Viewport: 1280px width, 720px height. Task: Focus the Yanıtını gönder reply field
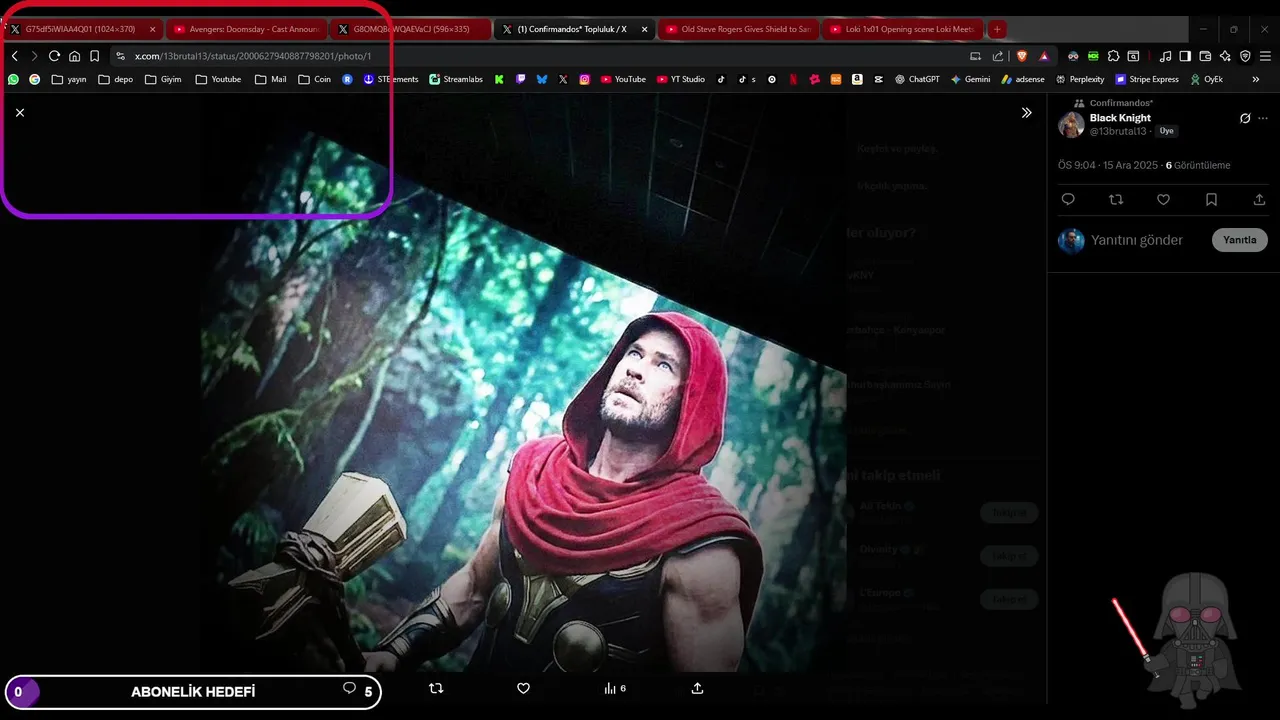click(1137, 240)
